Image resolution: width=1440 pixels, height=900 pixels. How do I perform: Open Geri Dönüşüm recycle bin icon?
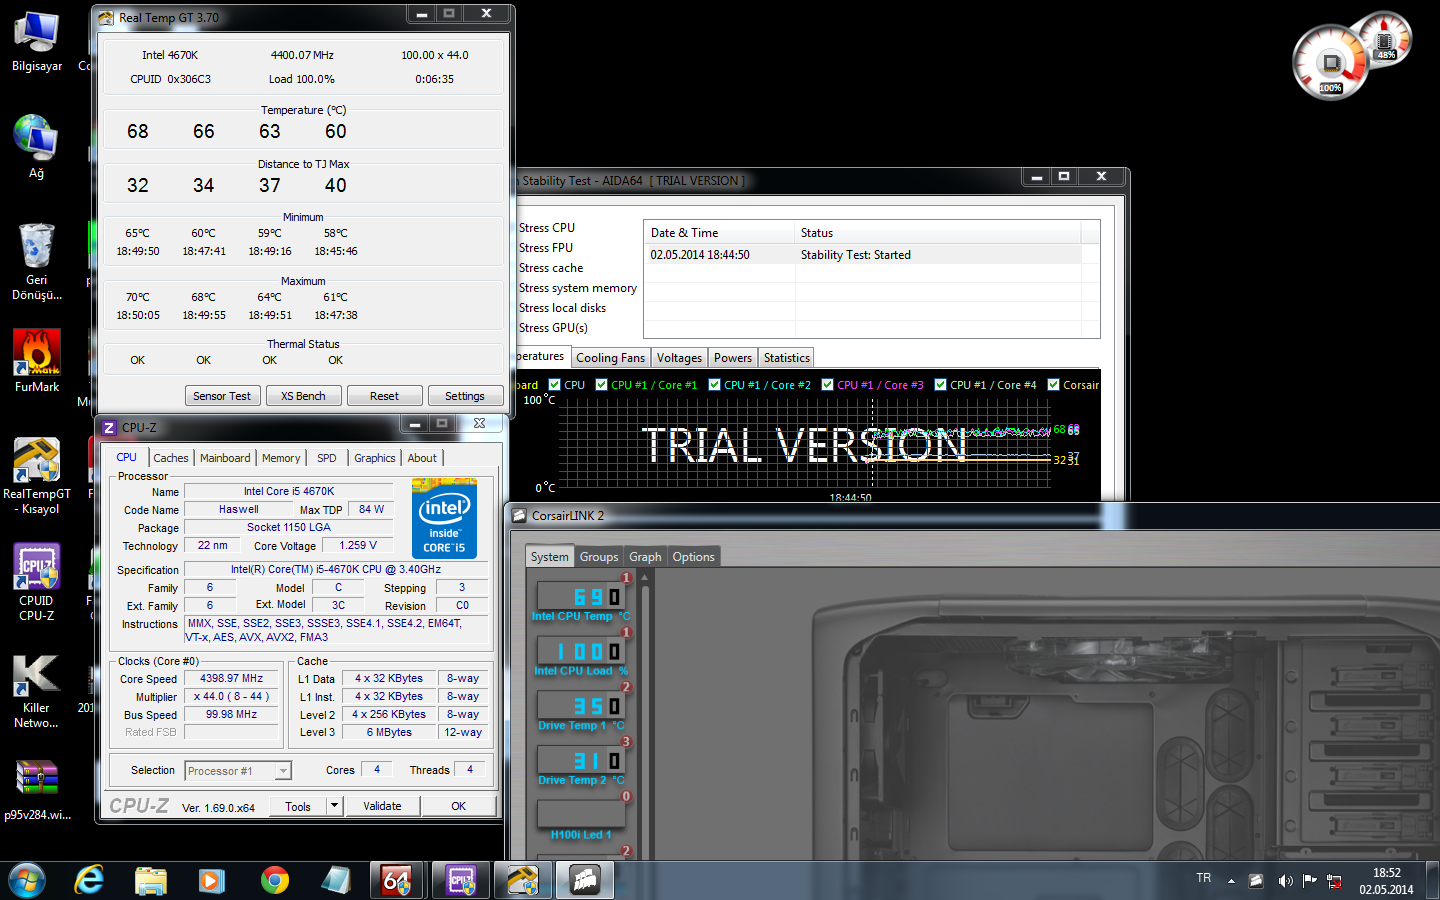coord(36,262)
